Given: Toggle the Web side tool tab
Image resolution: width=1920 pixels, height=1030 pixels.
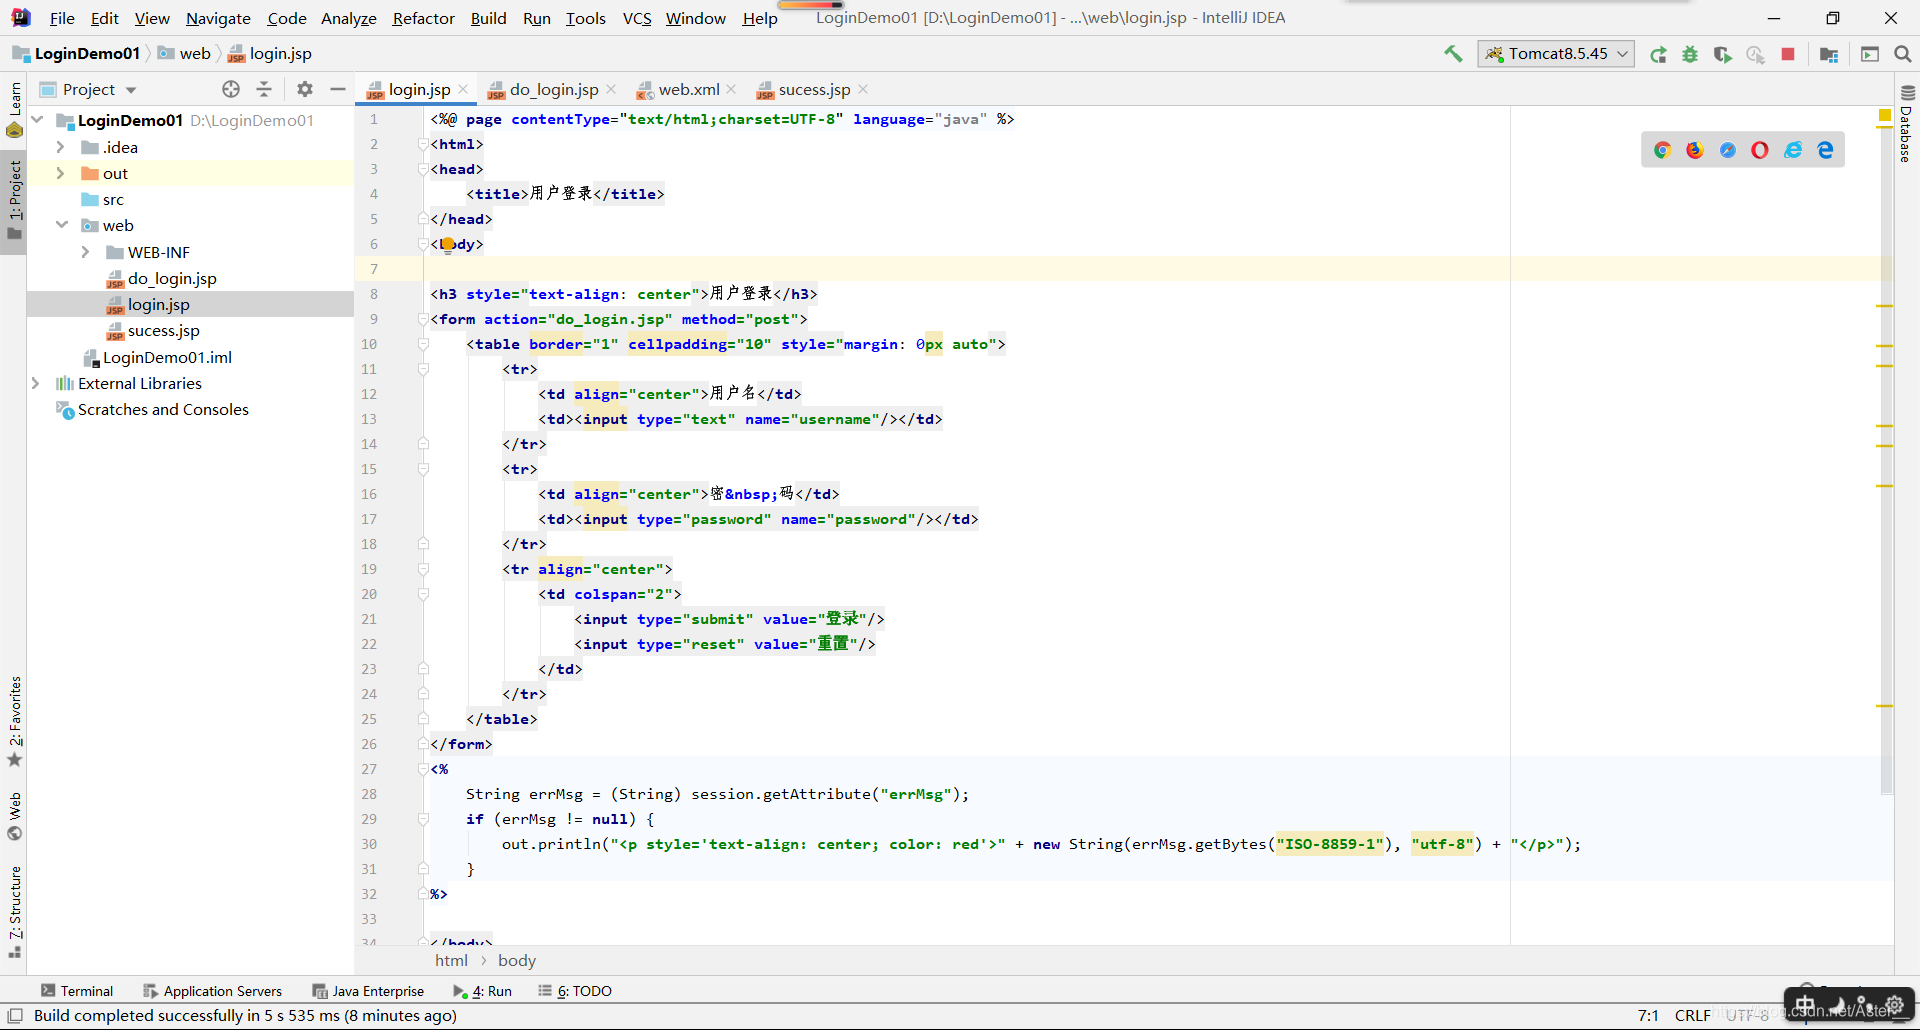Looking at the screenshot, I should pos(14,816).
